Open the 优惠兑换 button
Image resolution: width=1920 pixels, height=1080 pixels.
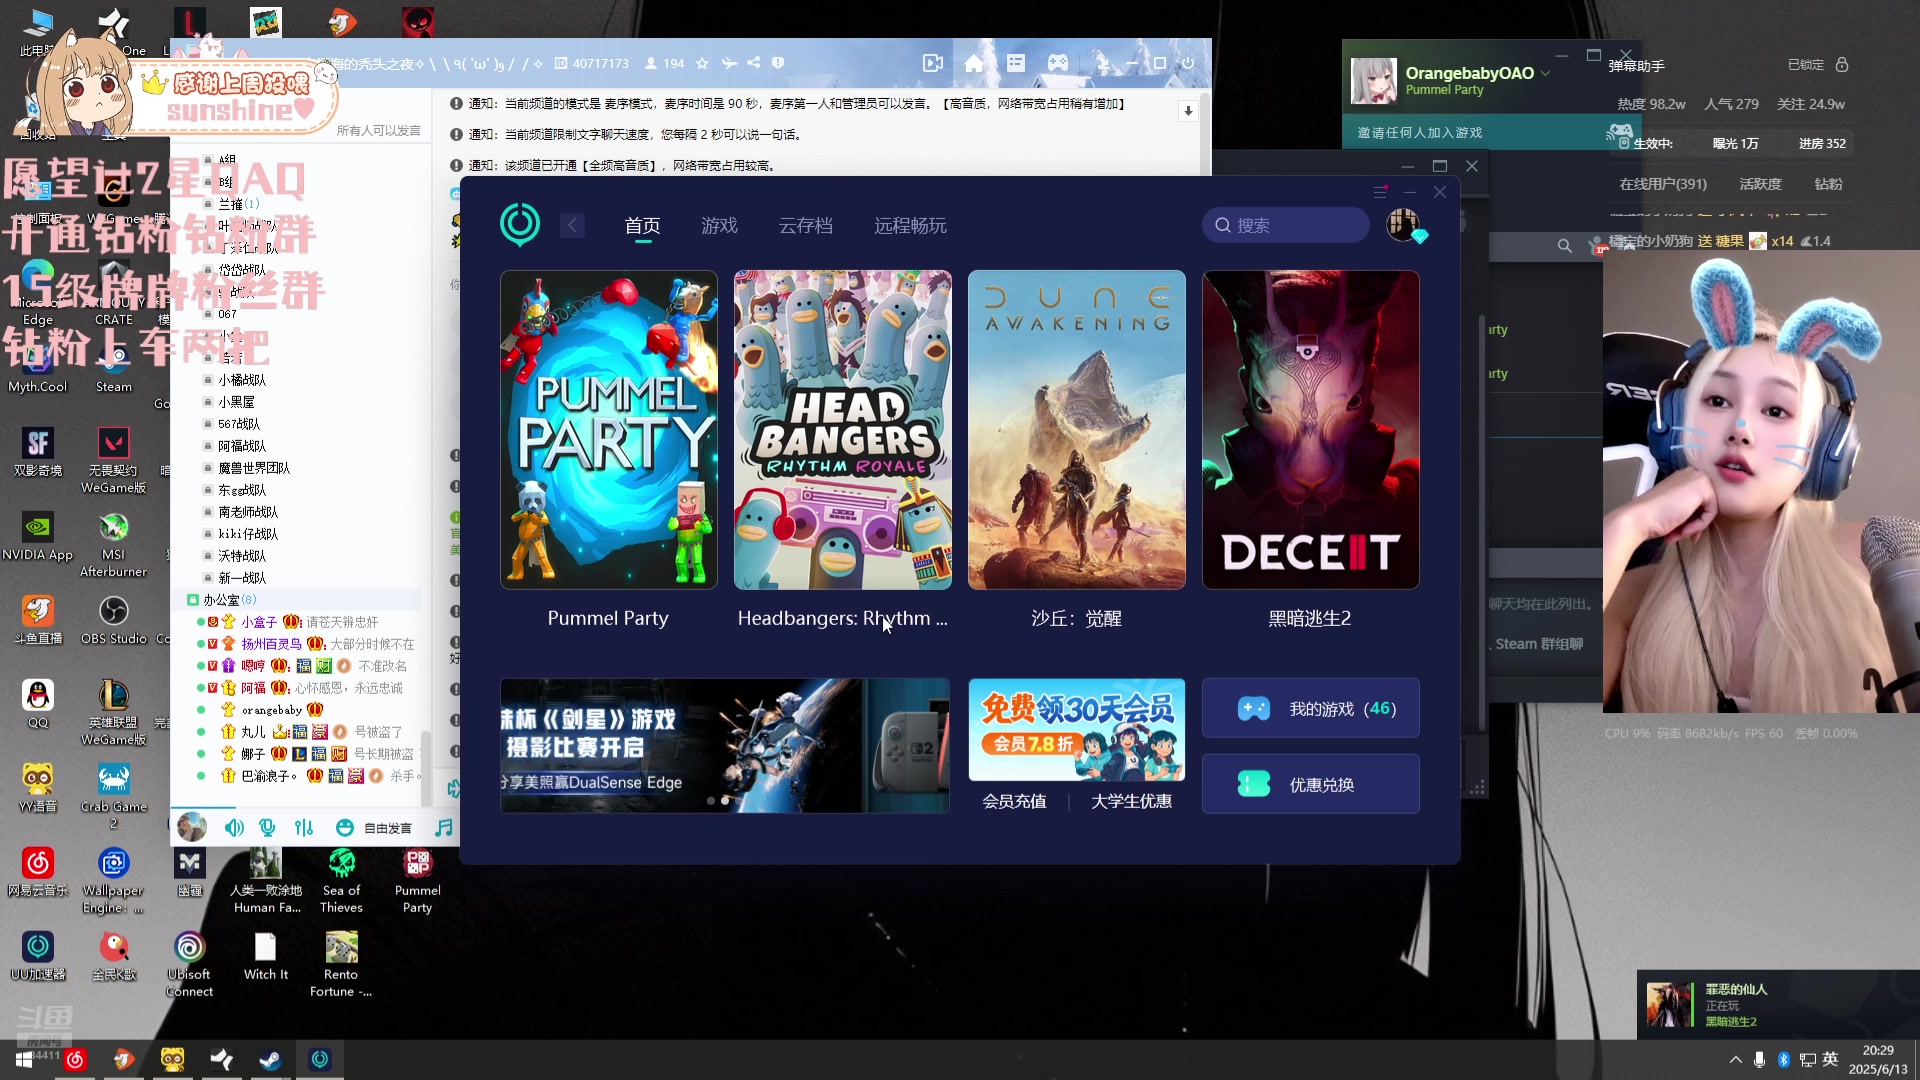tap(1310, 784)
